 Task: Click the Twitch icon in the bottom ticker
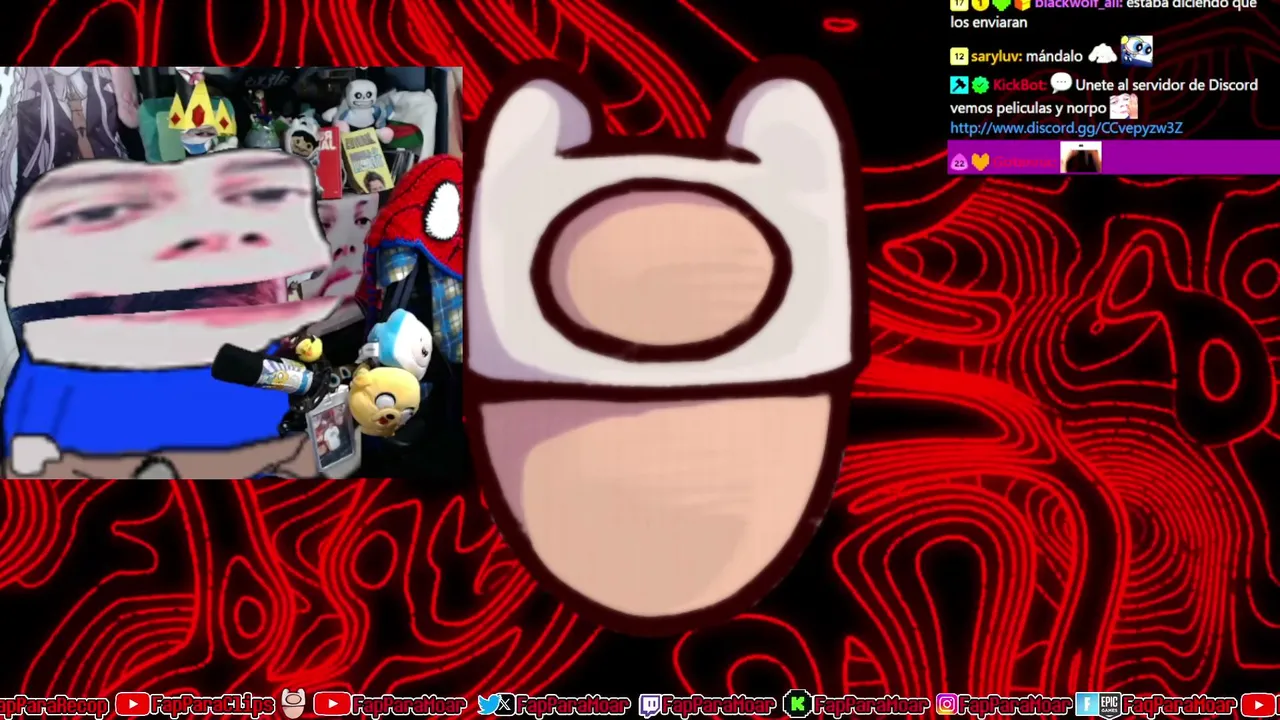[650, 705]
